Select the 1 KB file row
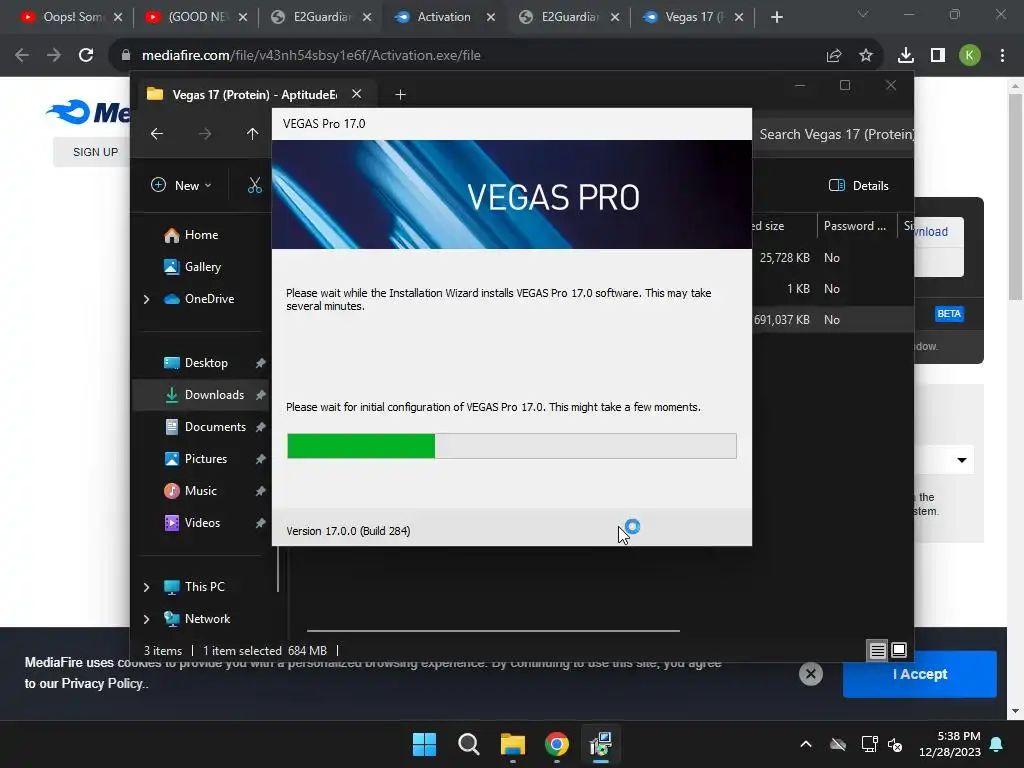Image resolution: width=1024 pixels, height=768 pixels. point(833,289)
